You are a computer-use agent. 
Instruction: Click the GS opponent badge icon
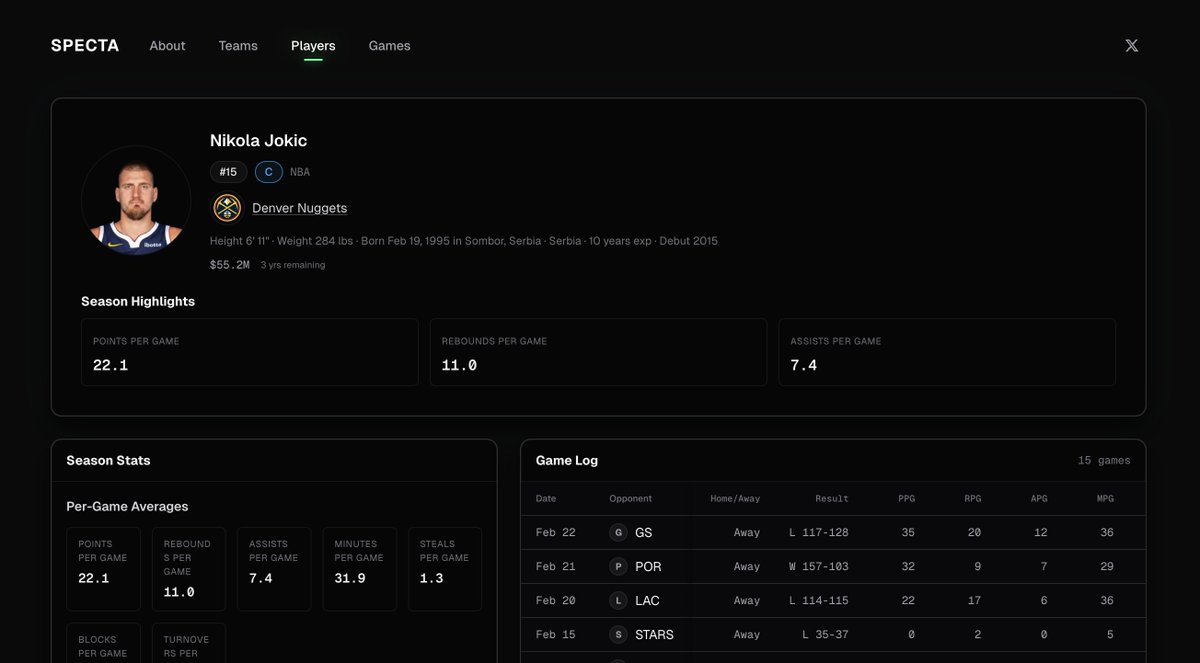pos(618,532)
